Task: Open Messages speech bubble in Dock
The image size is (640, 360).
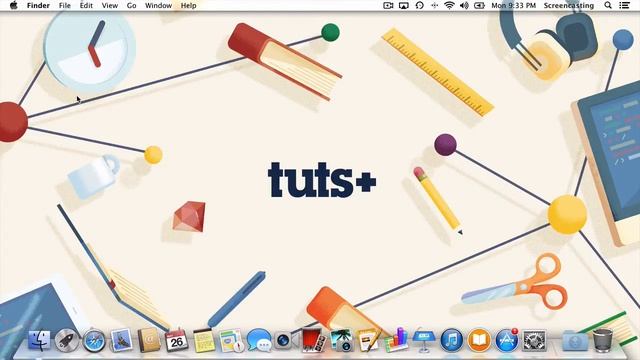Action: point(259,340)
